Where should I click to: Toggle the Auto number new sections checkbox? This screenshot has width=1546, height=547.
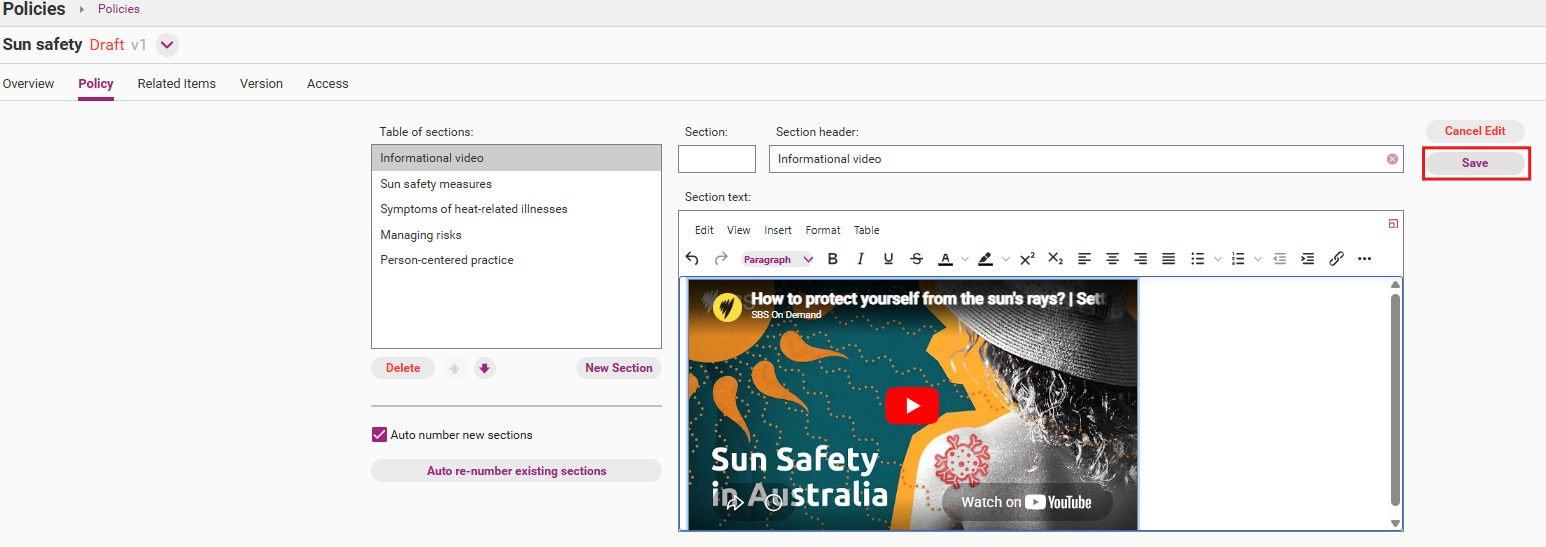tap(379, 435)
